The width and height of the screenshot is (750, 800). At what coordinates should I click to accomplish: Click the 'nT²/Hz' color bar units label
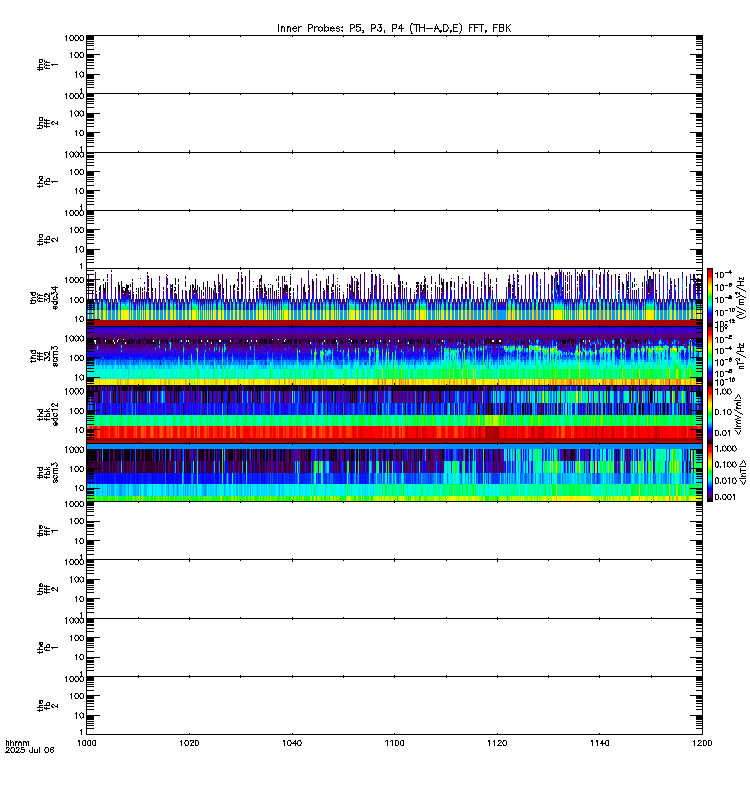pos(741,356)
